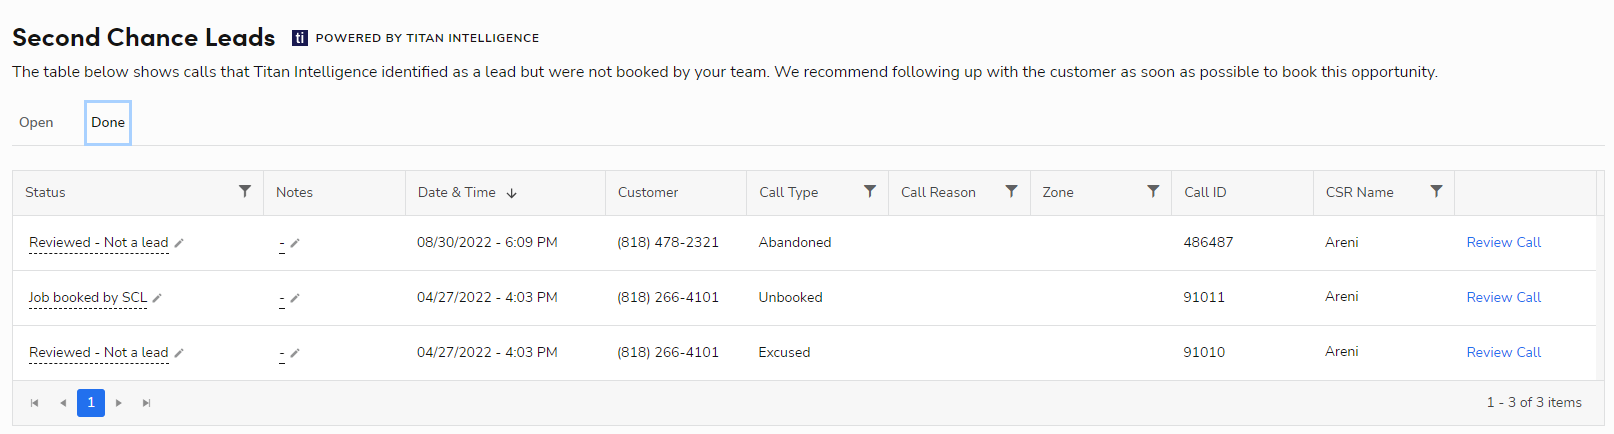1614x434 pixels.
Task: Open the Call Type column filter
Action: [870, 191]
